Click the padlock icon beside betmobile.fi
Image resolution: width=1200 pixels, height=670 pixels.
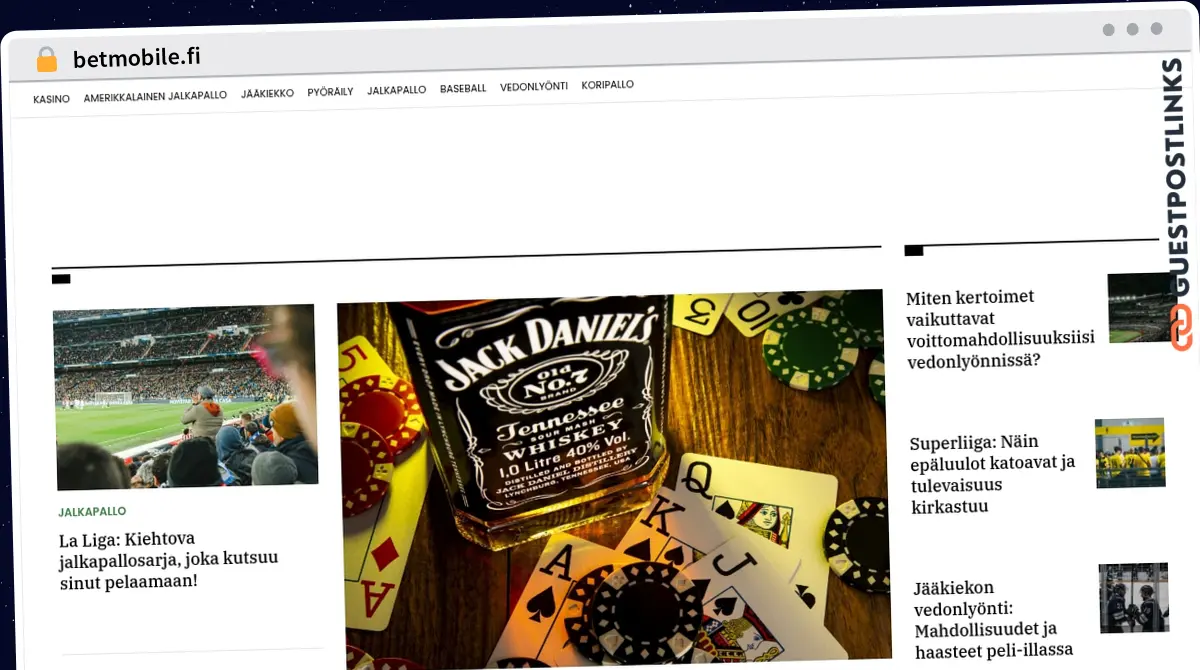tap(47, 60)
